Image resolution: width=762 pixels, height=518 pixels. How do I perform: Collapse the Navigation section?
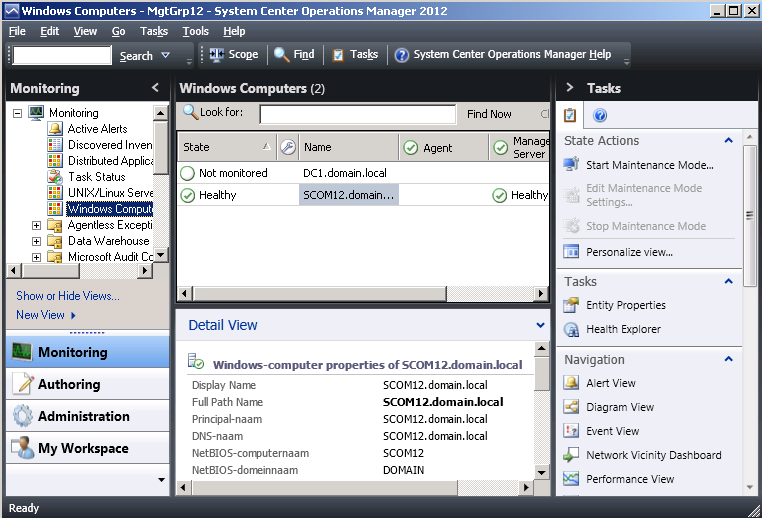pyautogui.click(x=728, y=359)
